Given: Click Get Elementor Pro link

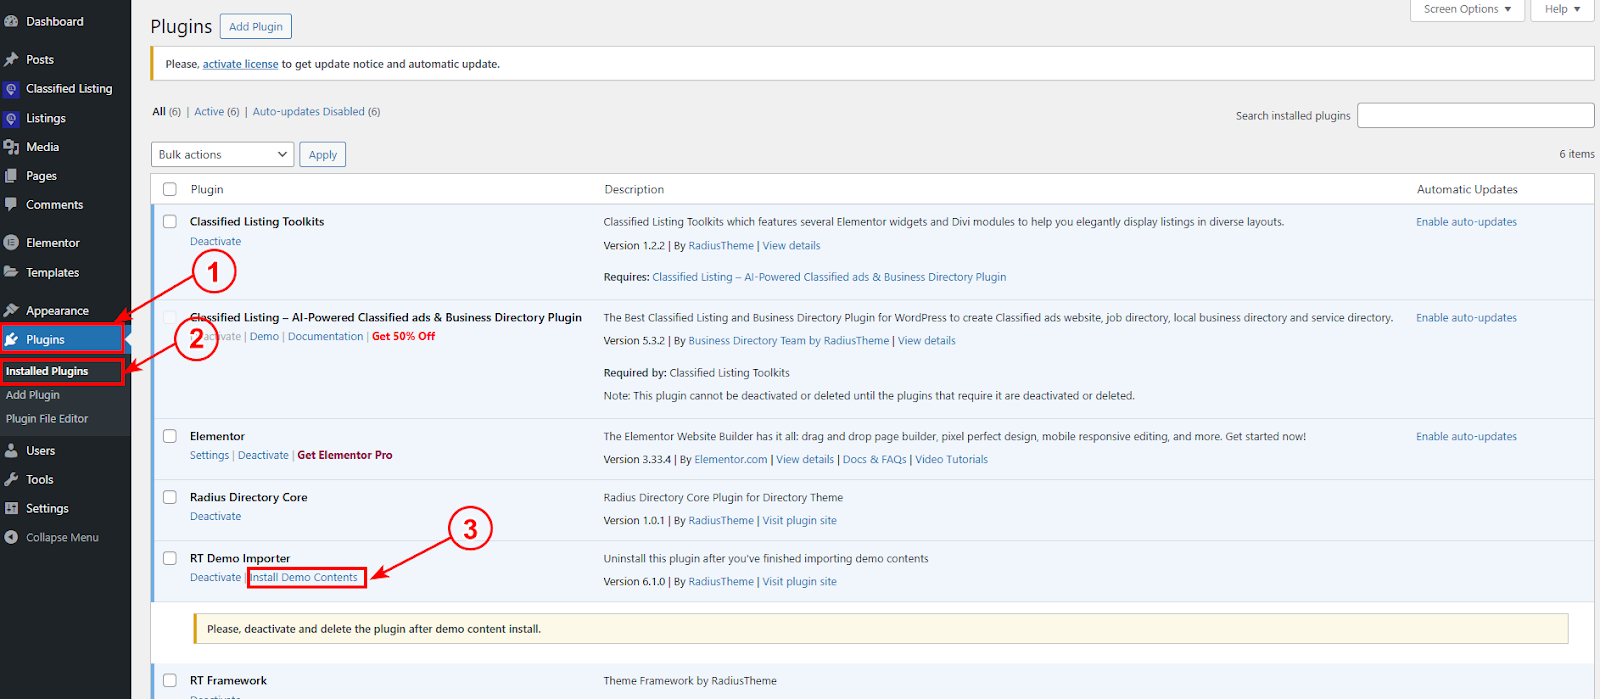Looking at the screenshot, I should tap(345, 455).
